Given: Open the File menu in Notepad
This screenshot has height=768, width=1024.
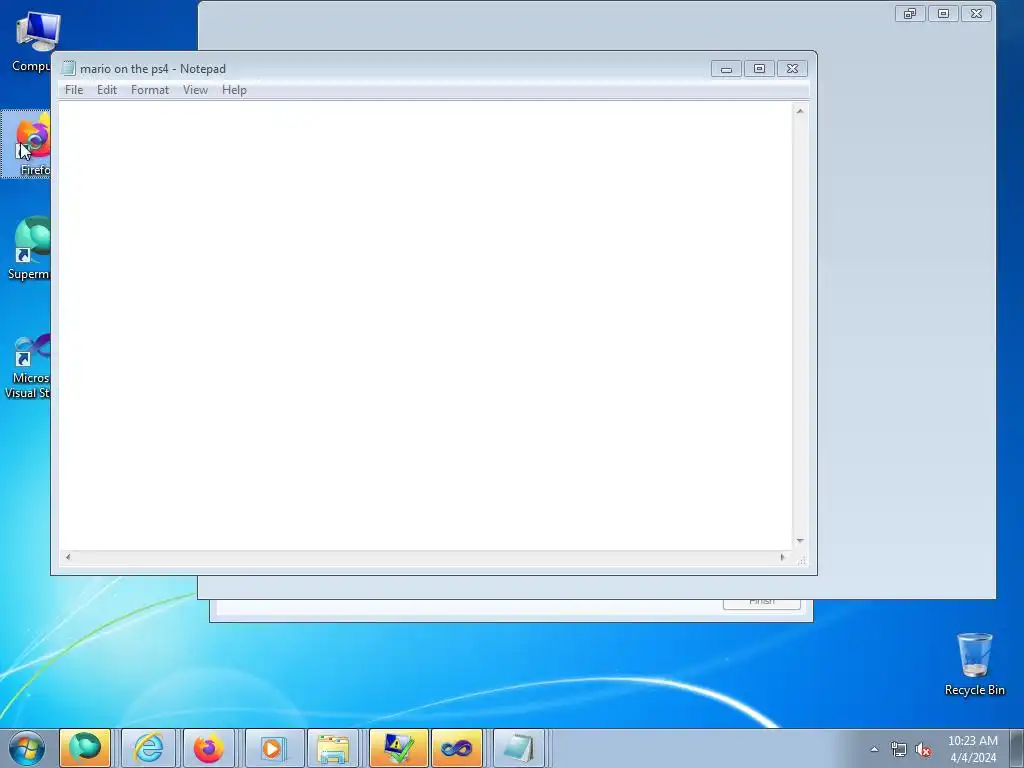Looking at the screenshot, I should (74, 90).
